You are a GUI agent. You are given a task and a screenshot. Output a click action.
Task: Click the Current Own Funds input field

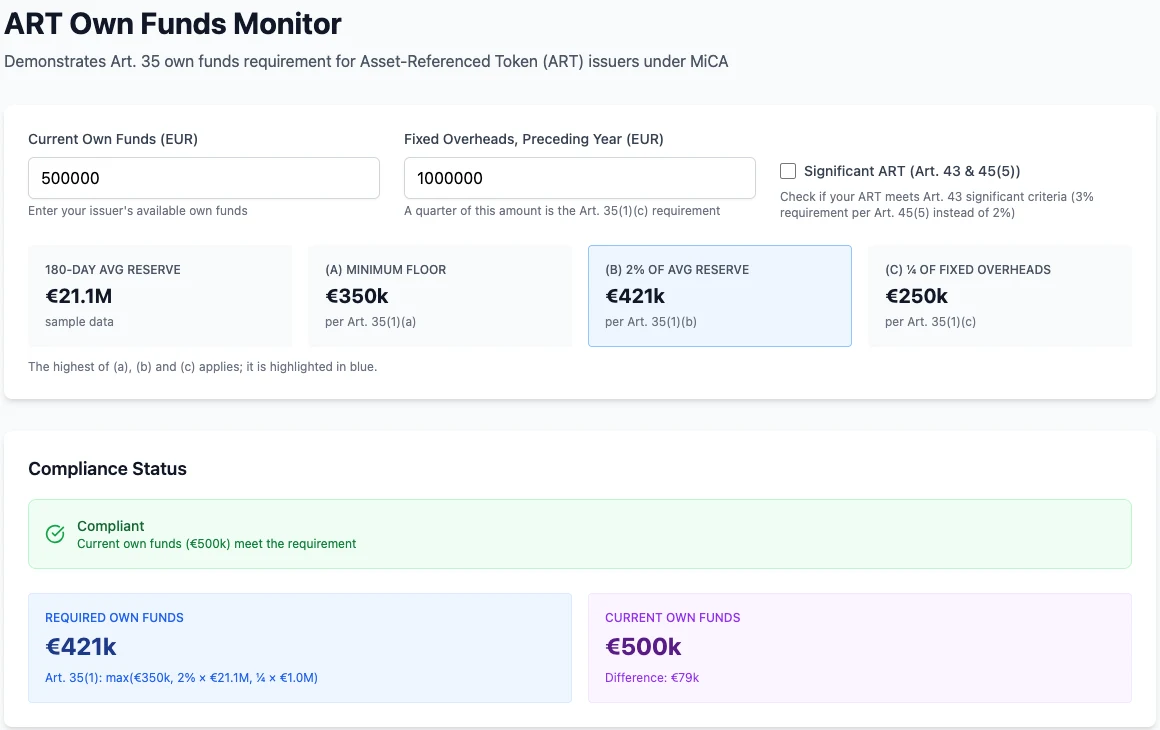coord(203,178)
